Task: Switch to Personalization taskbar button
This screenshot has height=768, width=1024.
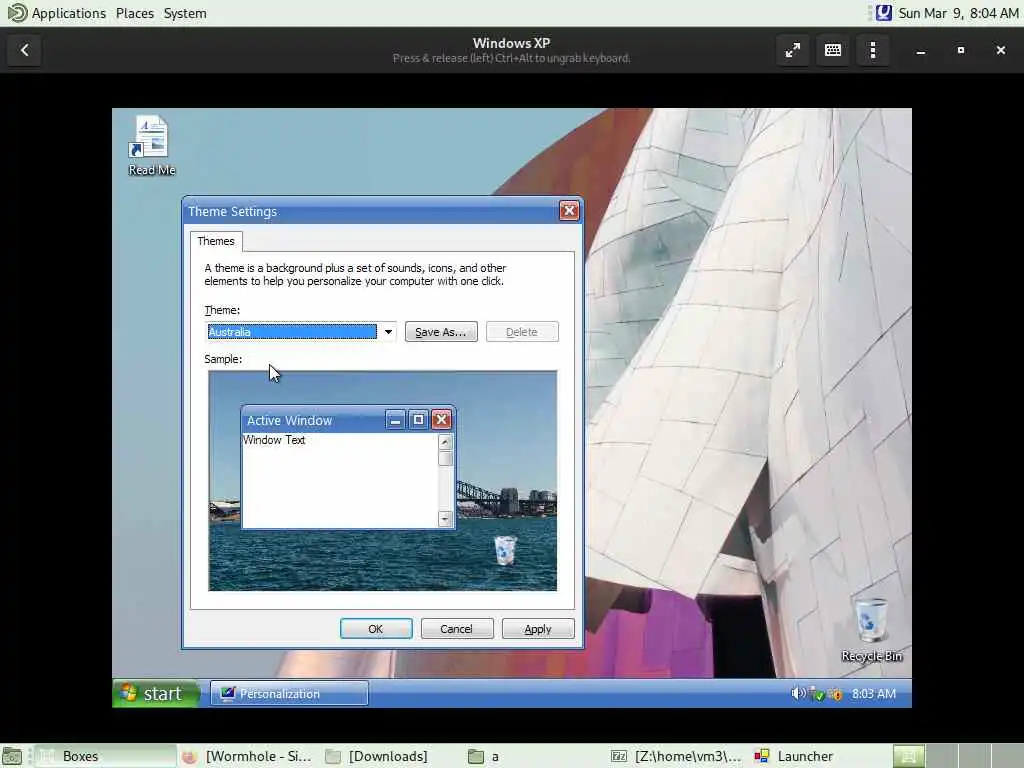Action: coord(289,694)
